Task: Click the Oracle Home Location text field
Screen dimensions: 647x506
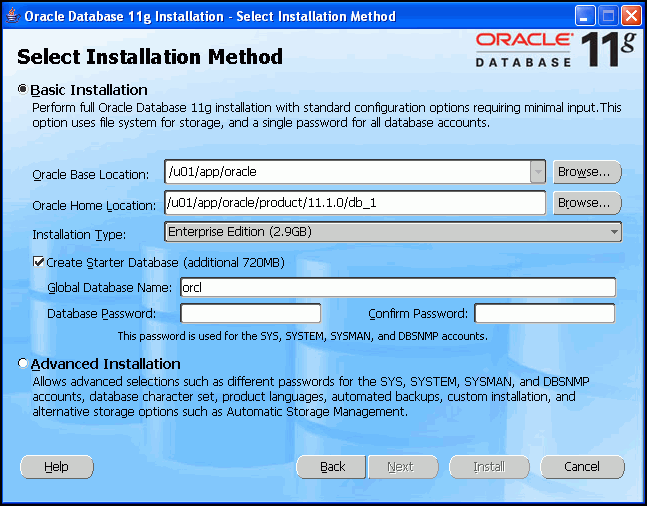Action: pyautogui.click(x=354, y=203)
